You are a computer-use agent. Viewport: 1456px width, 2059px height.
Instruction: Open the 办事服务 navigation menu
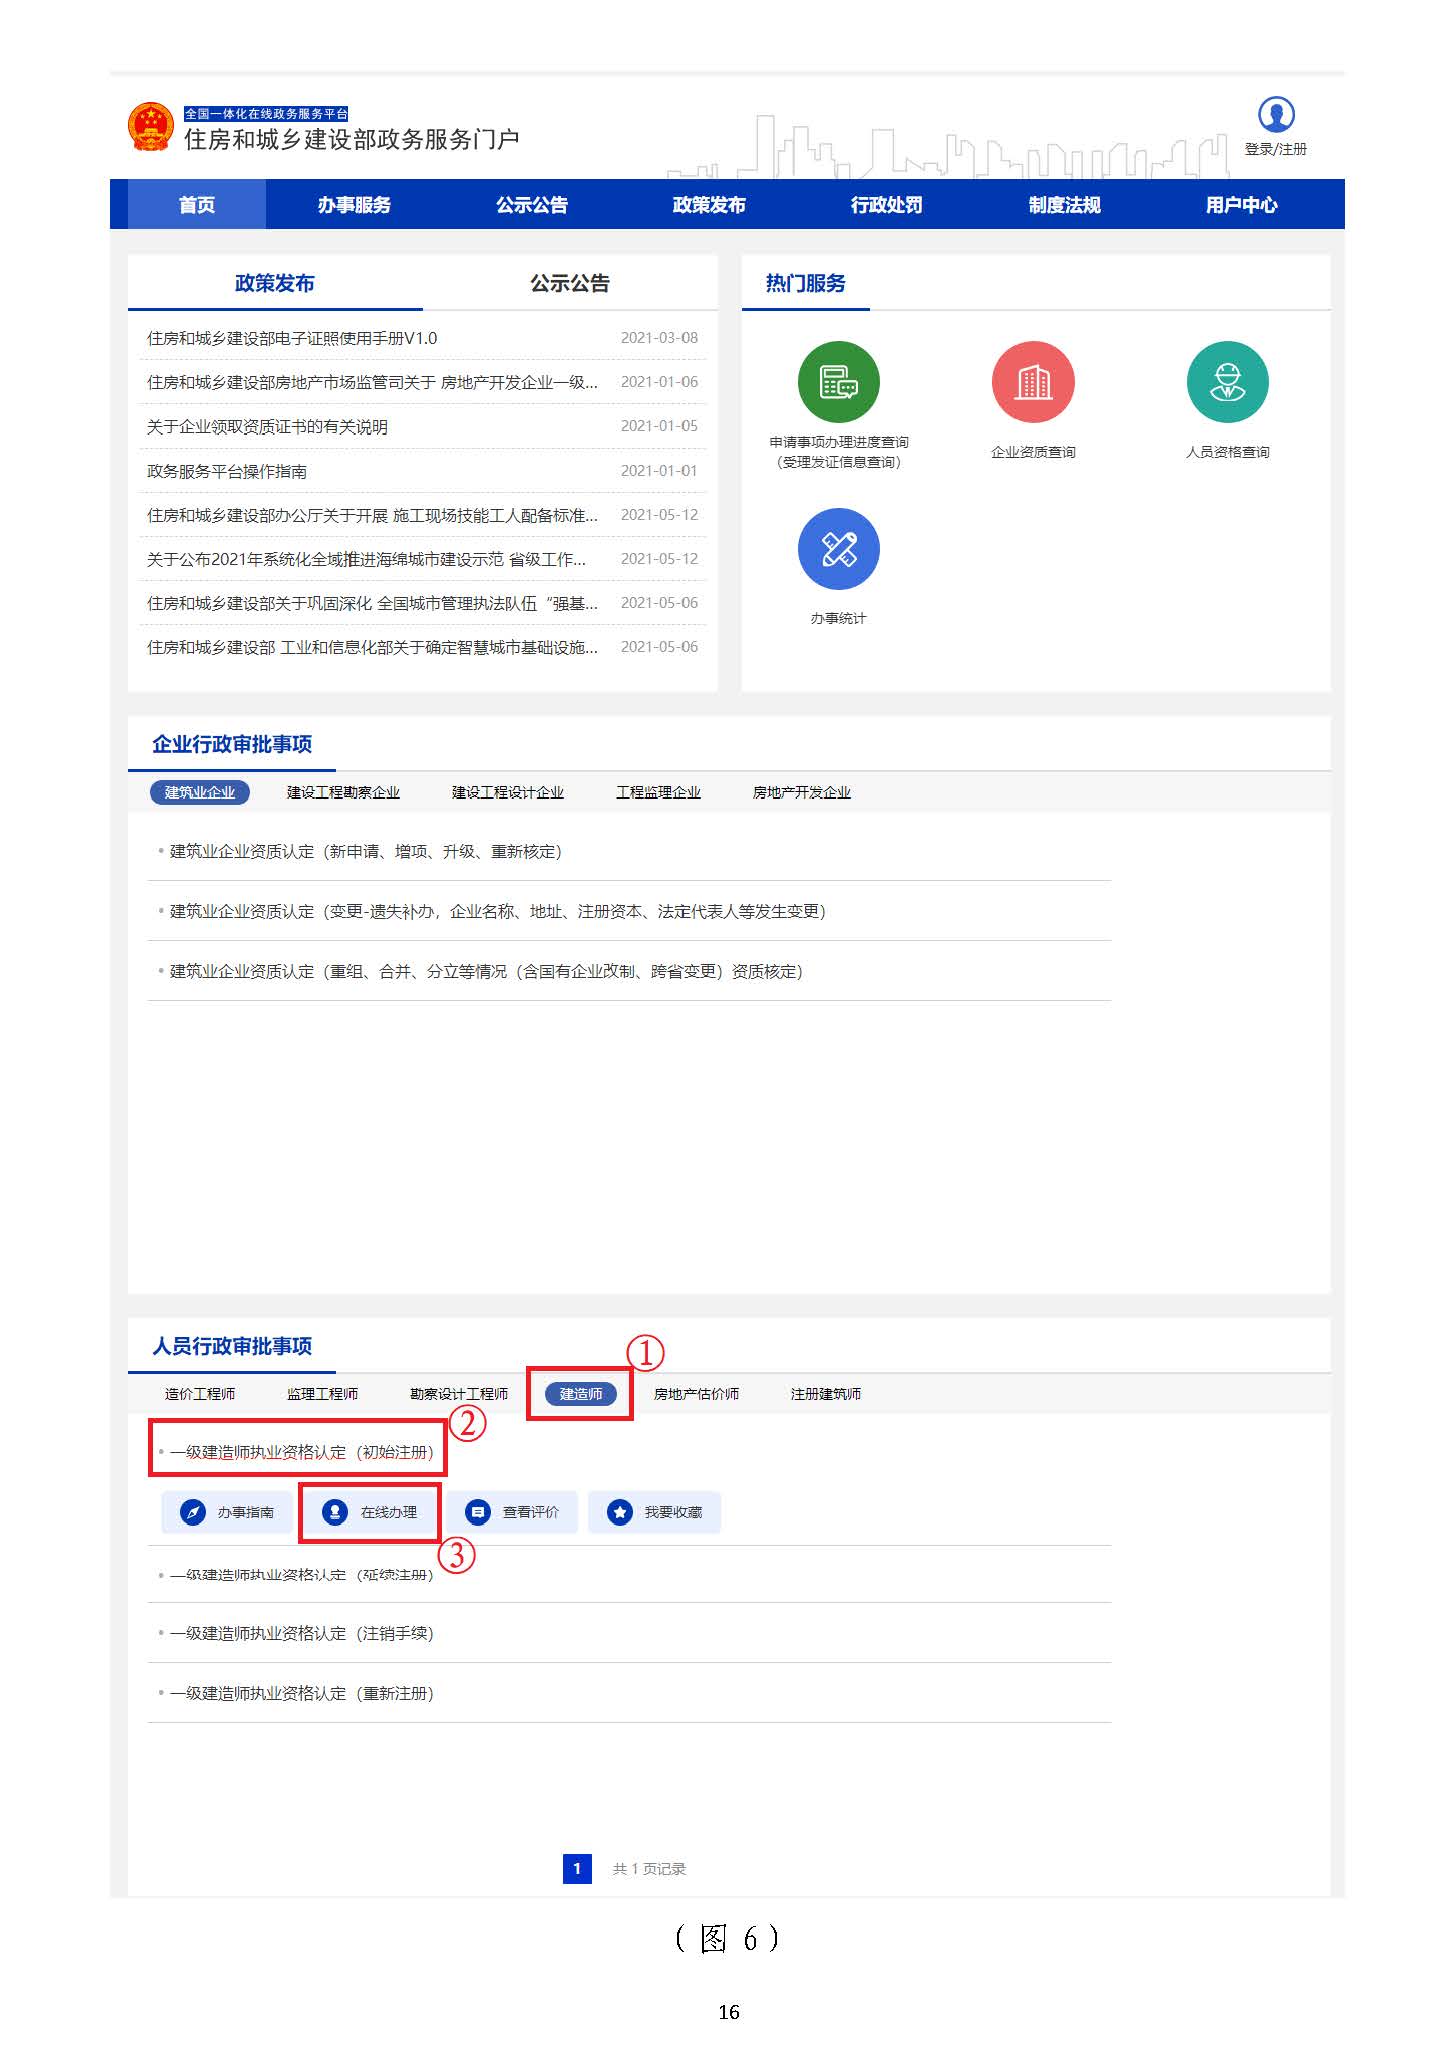tap(354, 205)
